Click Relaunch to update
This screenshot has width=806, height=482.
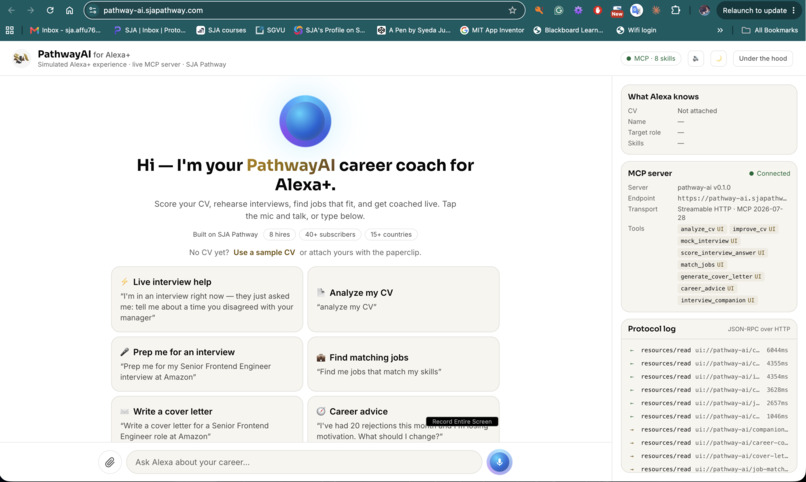pos(754,10)
